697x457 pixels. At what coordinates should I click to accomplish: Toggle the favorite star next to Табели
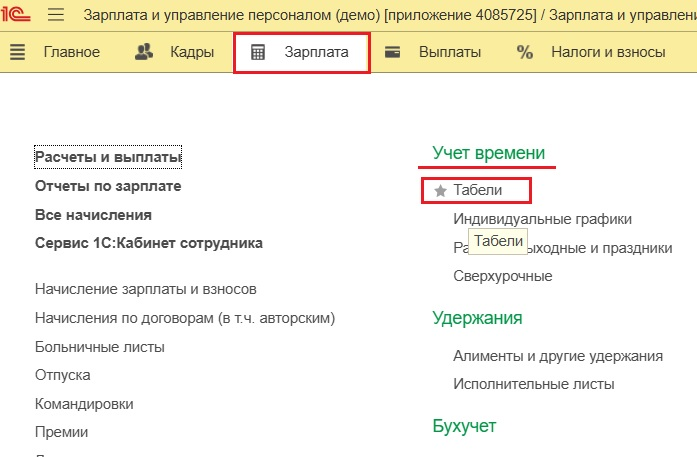[441, 191]
